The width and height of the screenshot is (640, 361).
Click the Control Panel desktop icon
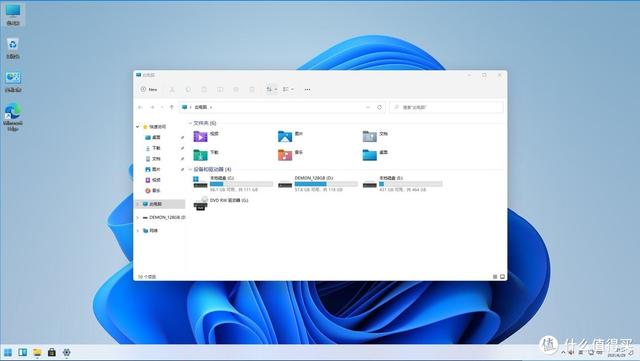[13, 82]
